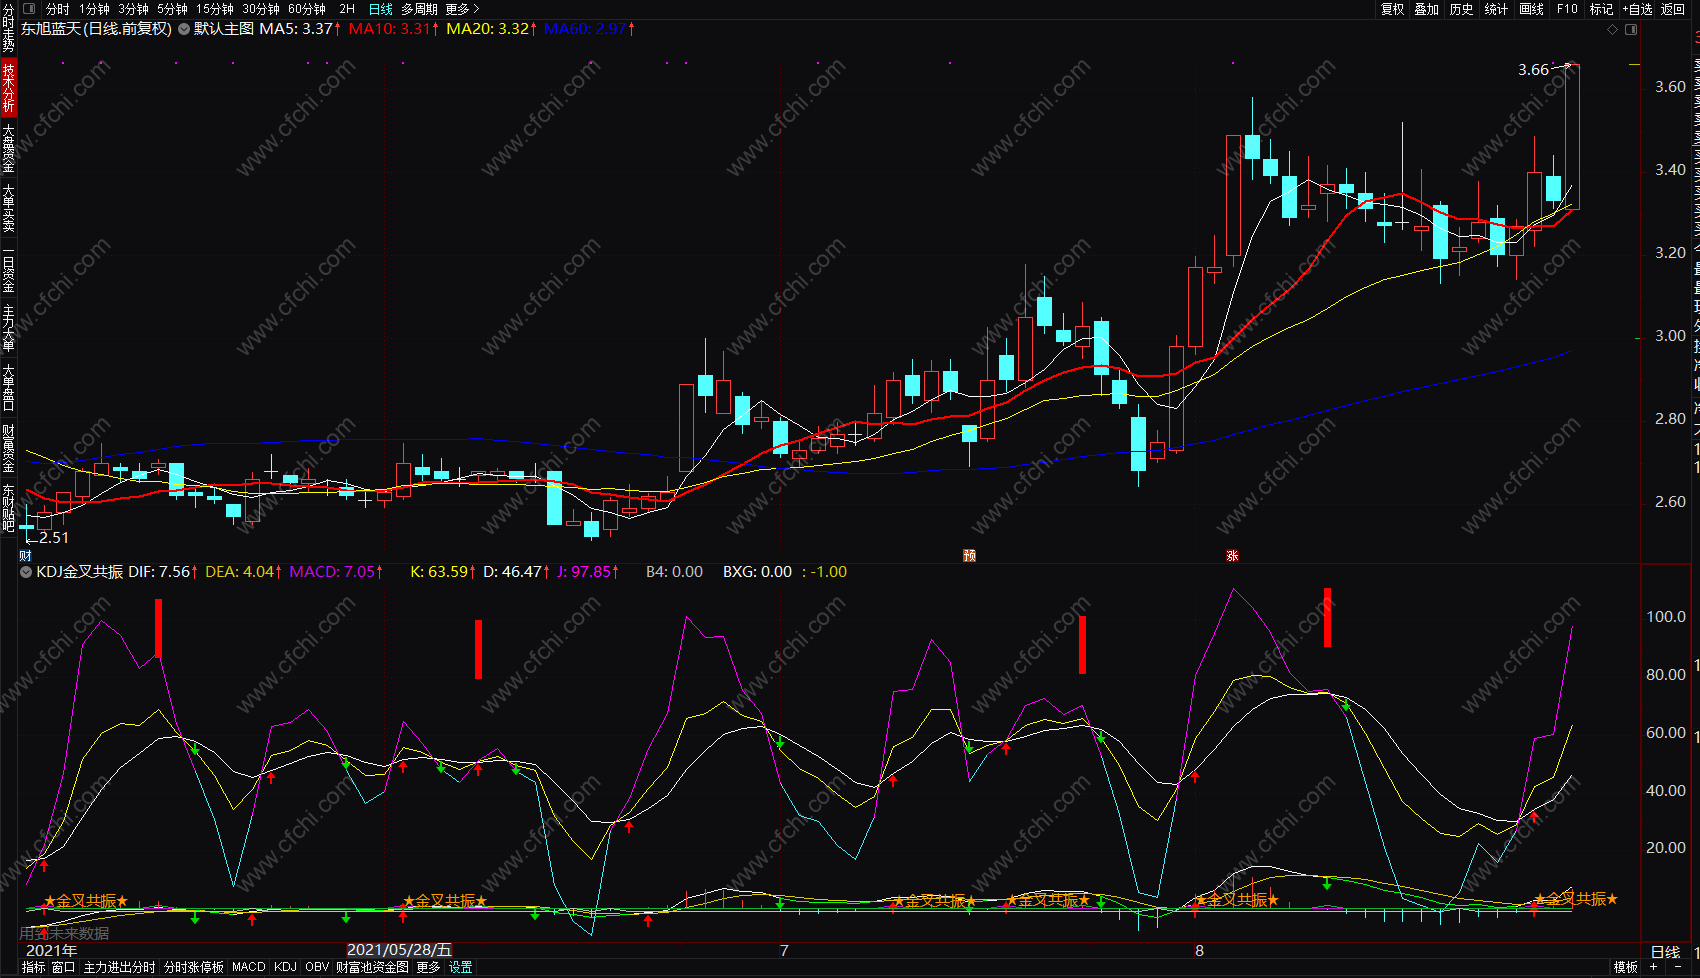
Task: Open the 主力大单 sidebar tab
Action: pos(8,329)
